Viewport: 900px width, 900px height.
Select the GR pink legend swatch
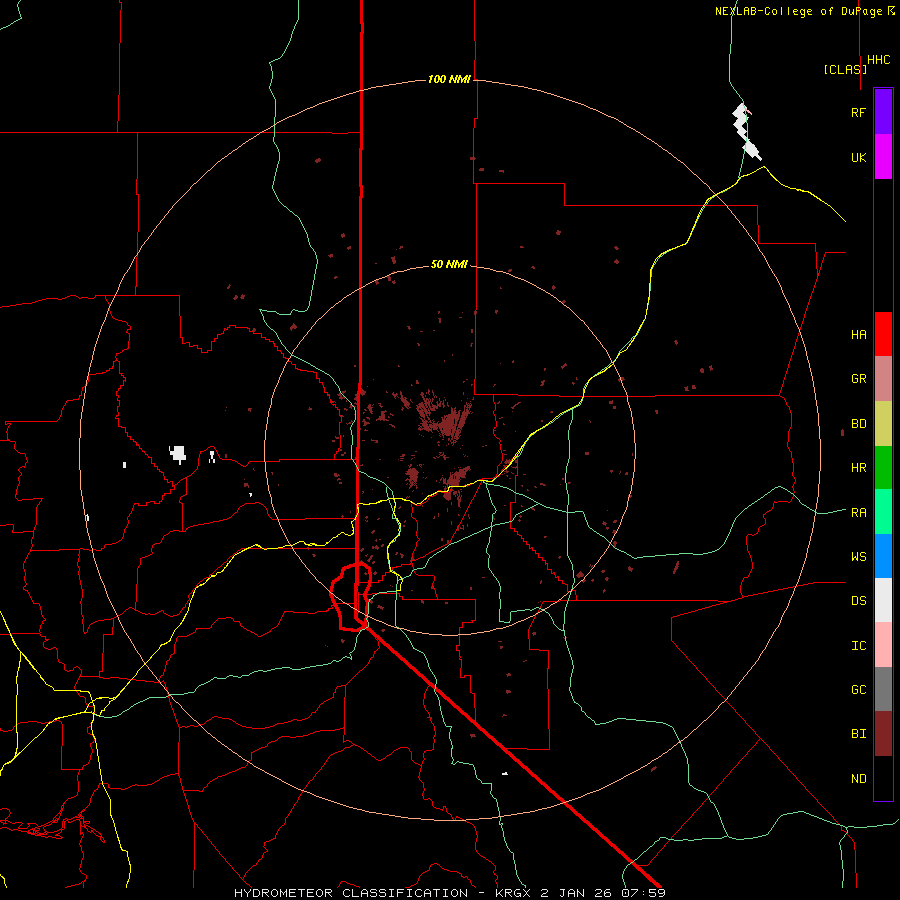(x=883, y=378)
